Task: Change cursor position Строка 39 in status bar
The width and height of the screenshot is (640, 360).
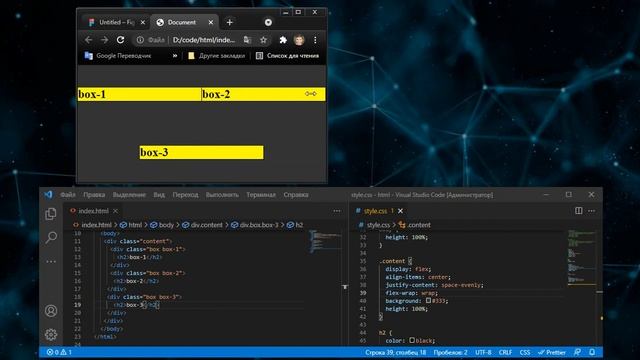Action: [x=396, y=352]
